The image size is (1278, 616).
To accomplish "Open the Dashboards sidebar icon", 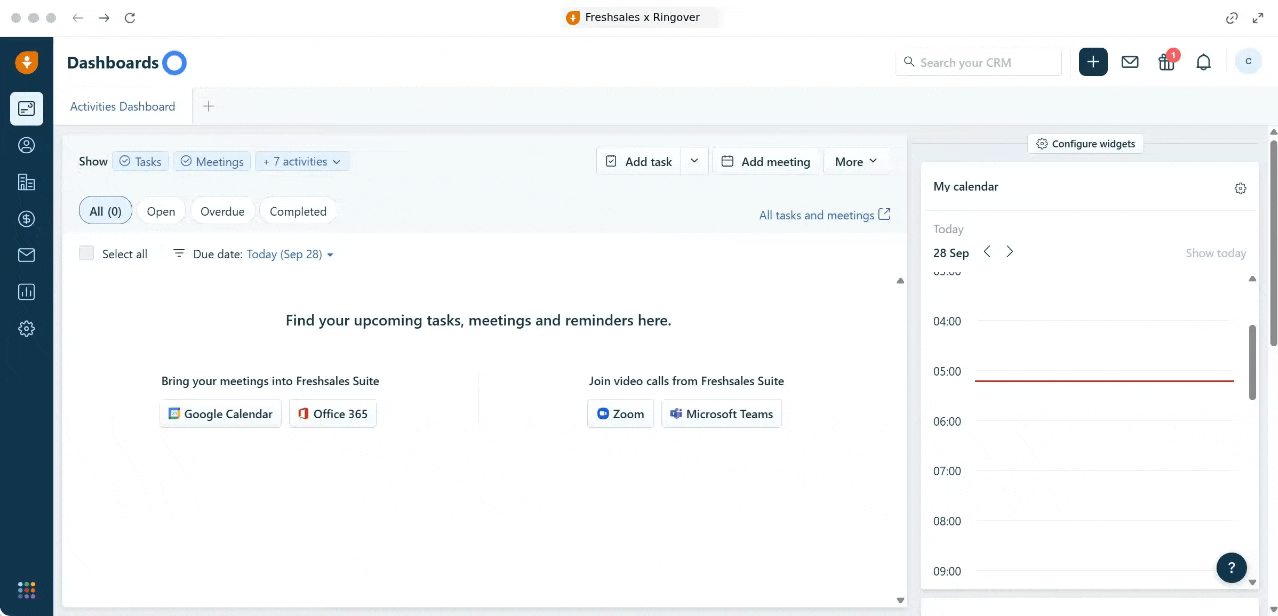I will 26,108.
